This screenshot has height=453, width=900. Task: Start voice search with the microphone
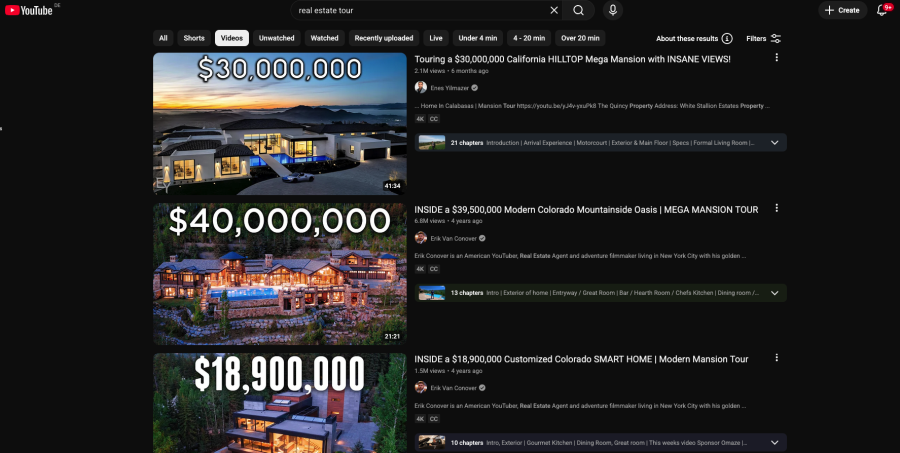tap(612, 10)
